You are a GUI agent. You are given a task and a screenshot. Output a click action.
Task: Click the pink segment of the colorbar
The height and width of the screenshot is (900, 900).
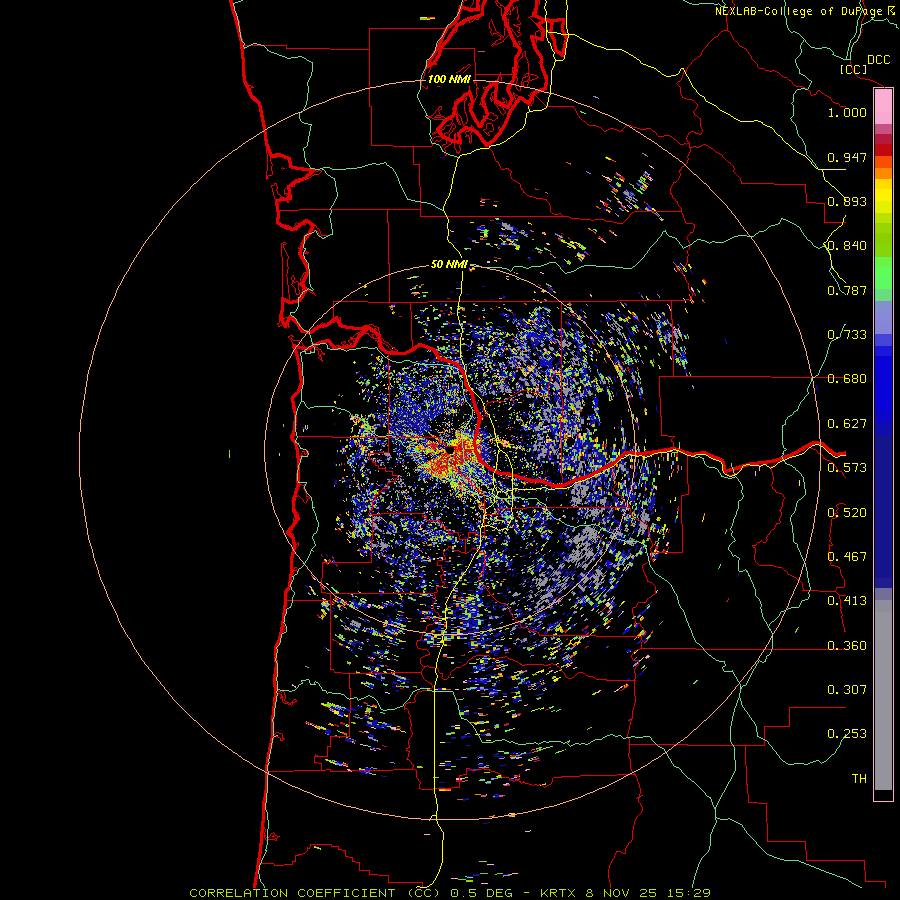point(883,107)
